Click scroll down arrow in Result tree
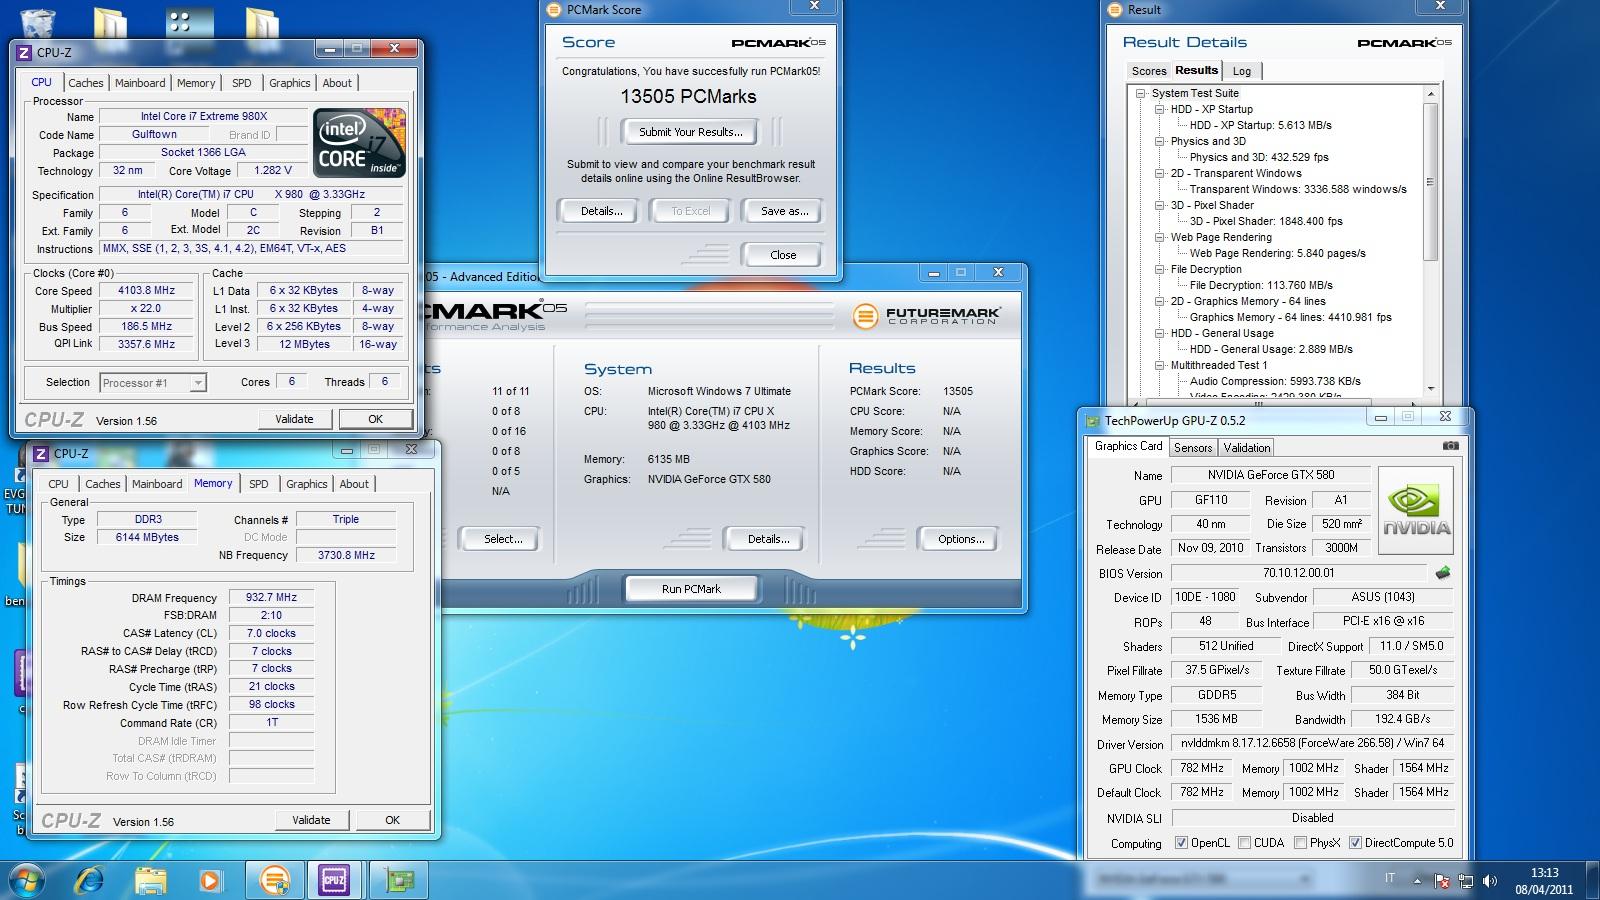This screenshot has height=900, width=1600. 1430,389
